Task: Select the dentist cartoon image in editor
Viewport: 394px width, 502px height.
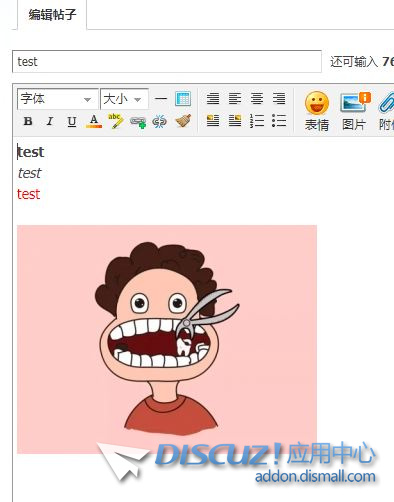Action: (167, 339)
